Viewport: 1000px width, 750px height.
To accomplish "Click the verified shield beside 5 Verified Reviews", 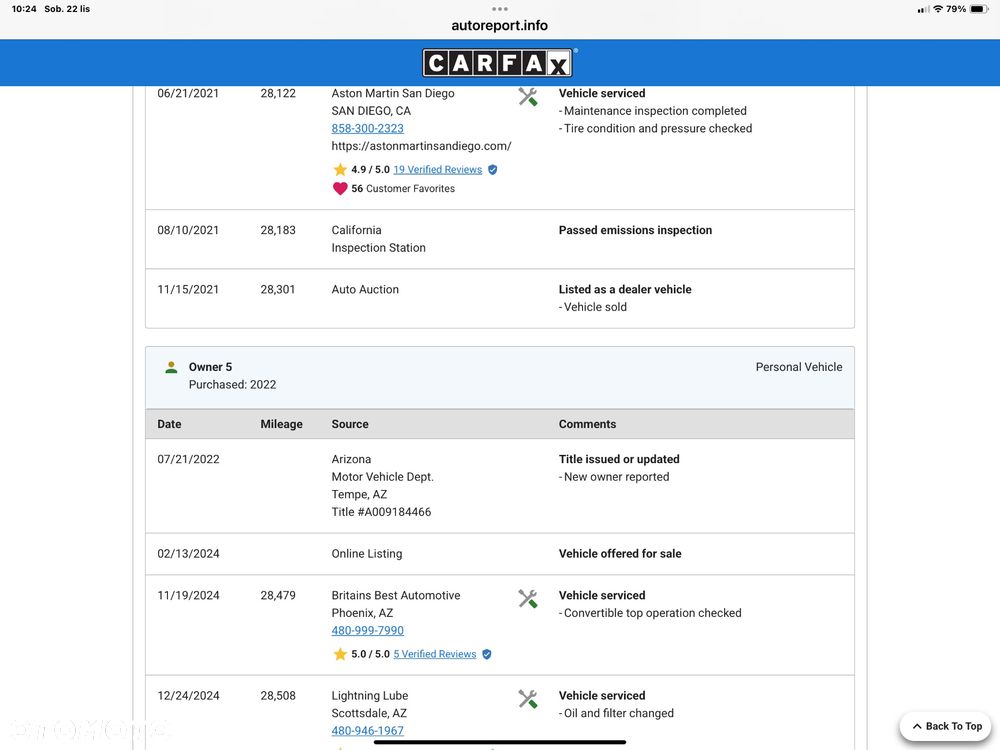I will pos(487,654).
